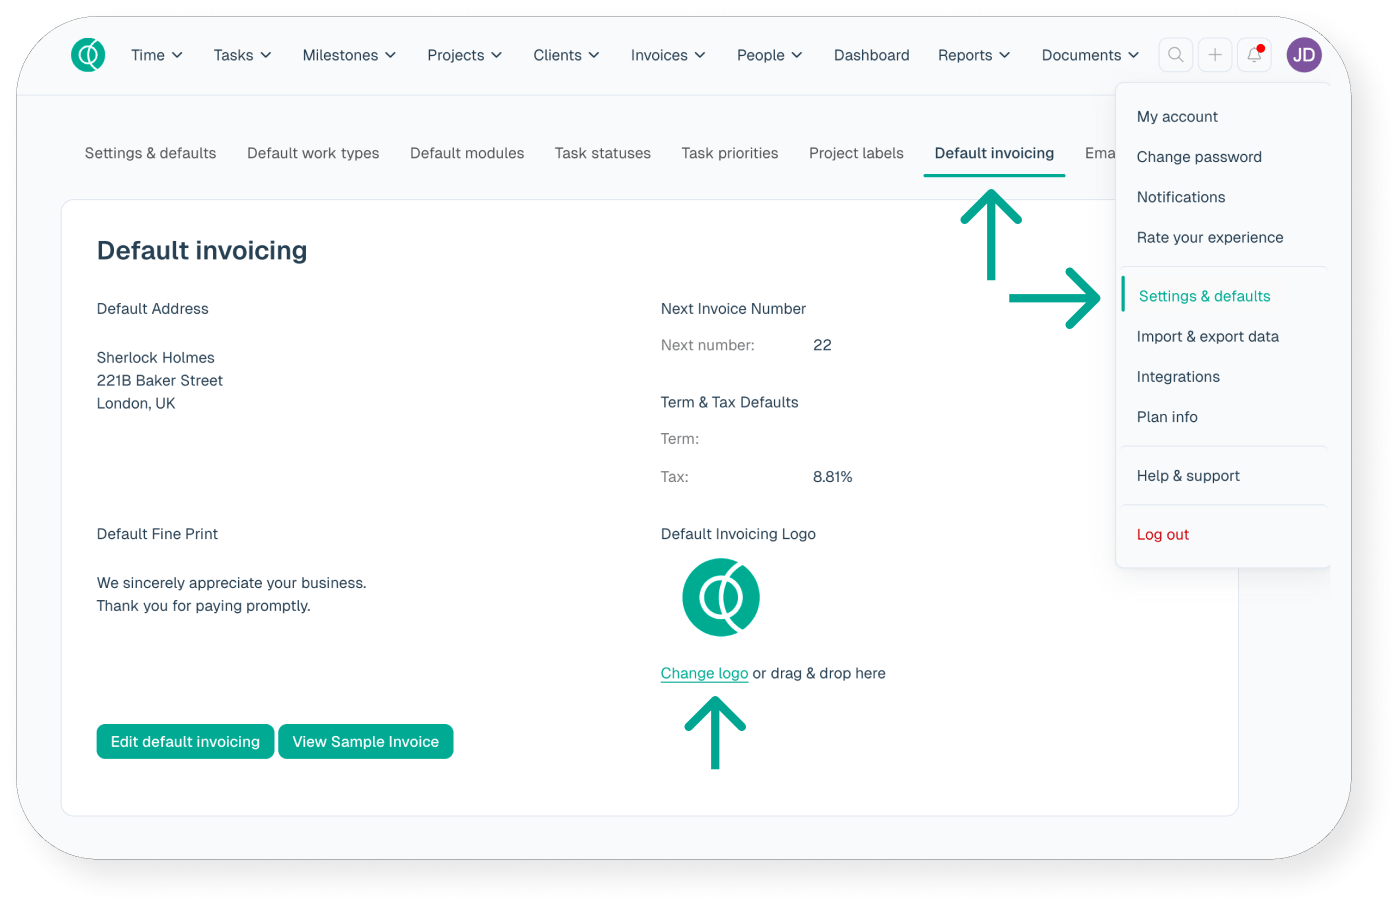
Task: Expand the Reports dropdown menu
Action: coord(973,55)
